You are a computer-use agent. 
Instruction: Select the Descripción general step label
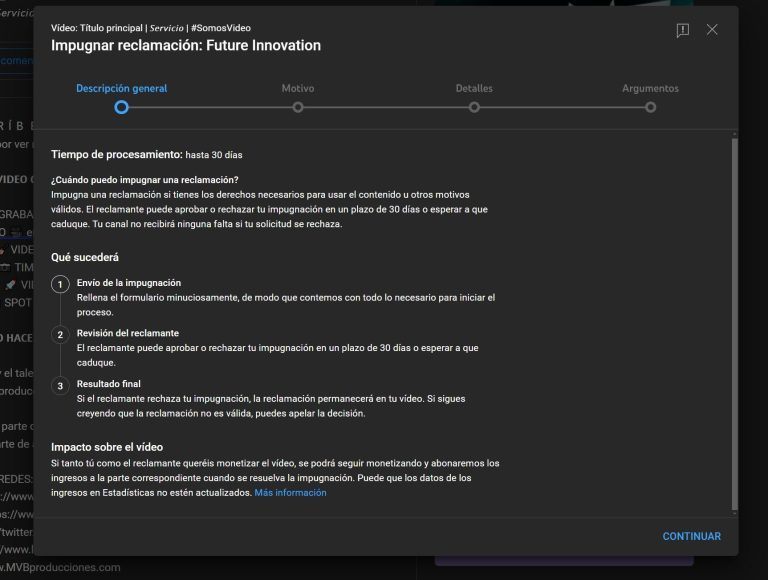[121, 89]
